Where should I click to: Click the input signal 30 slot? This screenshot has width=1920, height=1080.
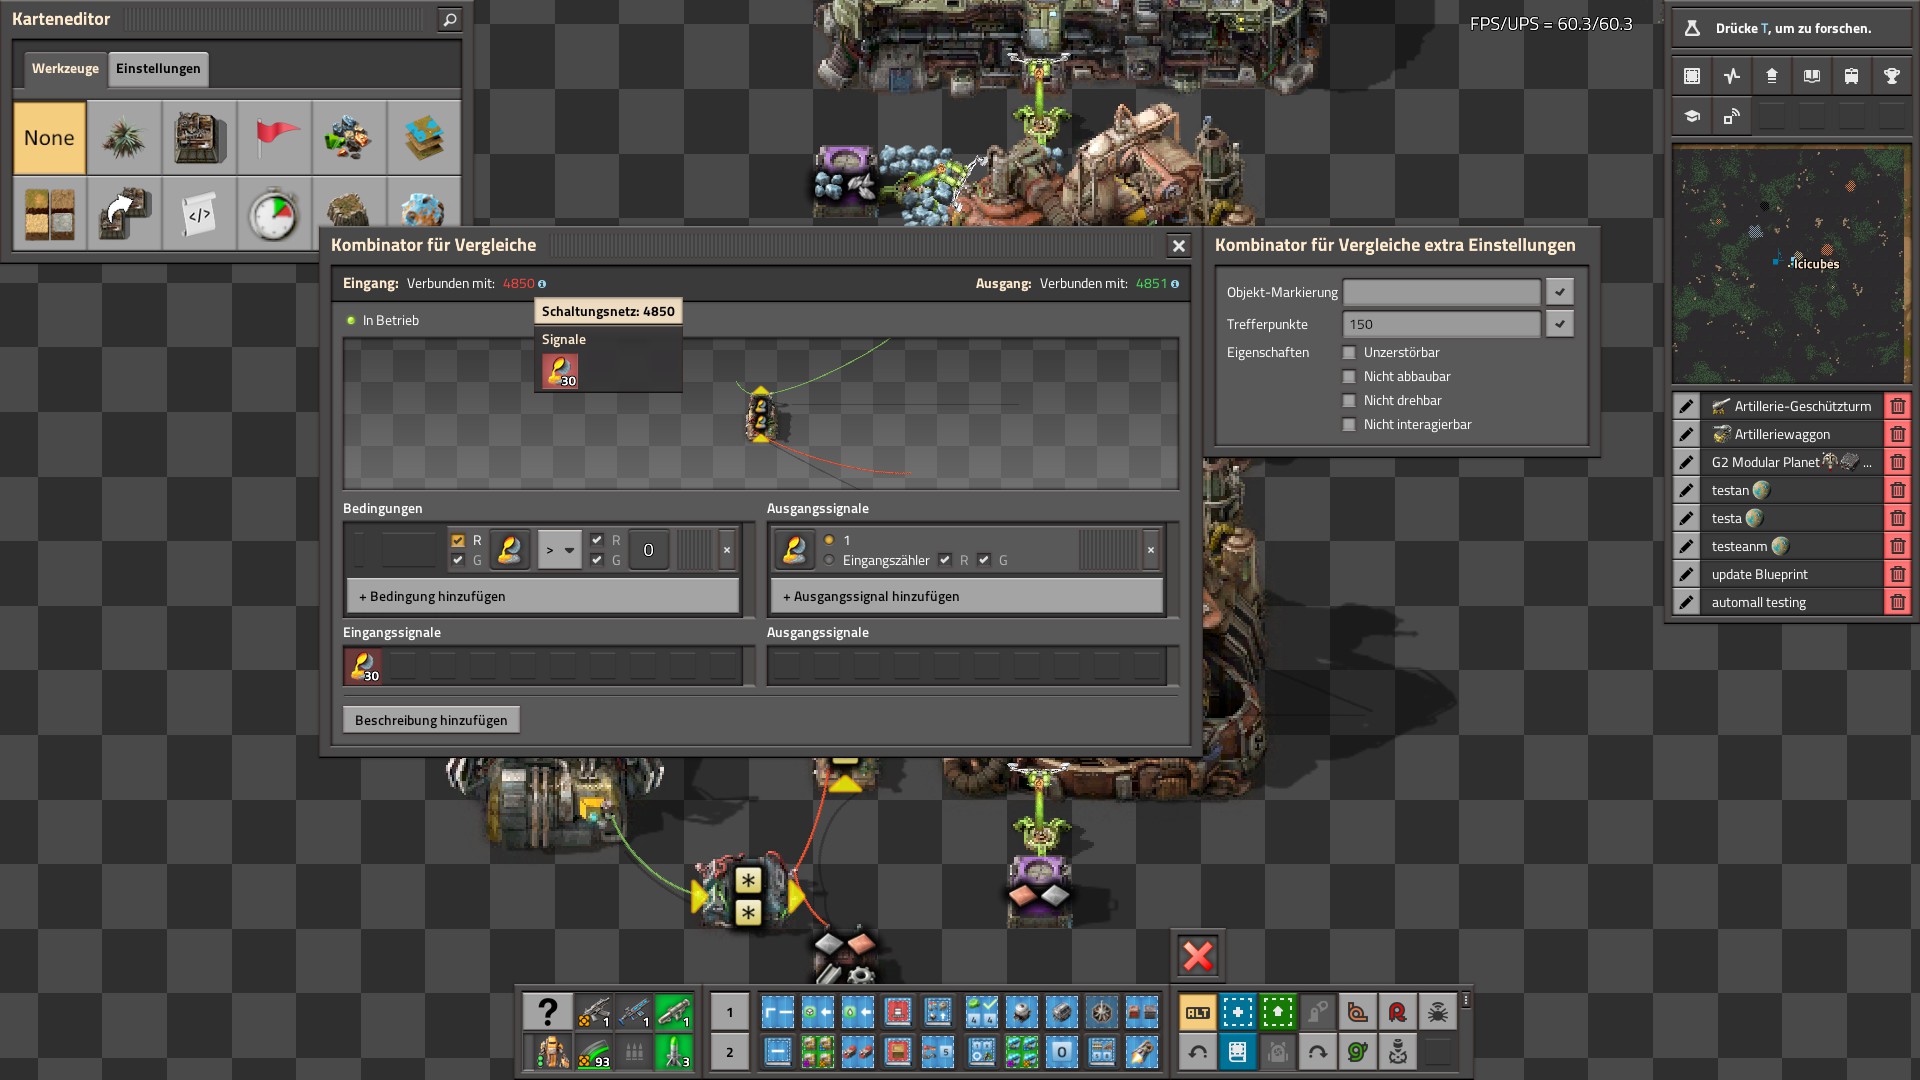[363, 666]
